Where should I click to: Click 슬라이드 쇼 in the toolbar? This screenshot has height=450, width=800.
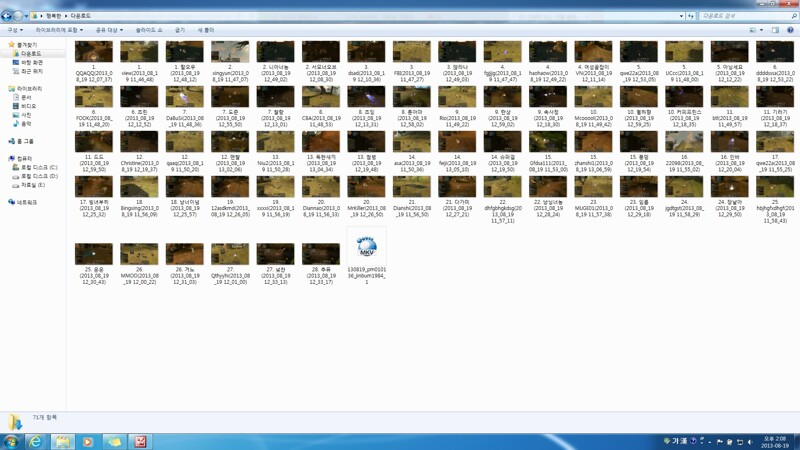148,30
